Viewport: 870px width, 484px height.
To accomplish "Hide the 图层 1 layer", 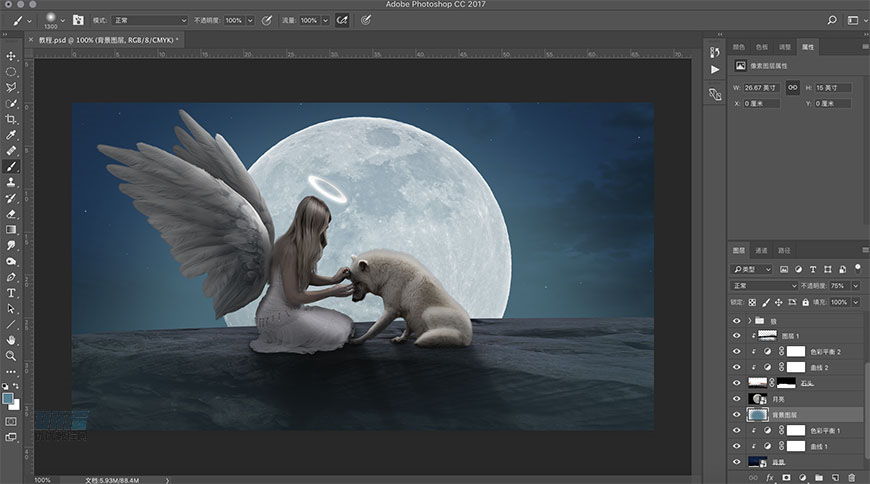I will click(x=736, y=336).
